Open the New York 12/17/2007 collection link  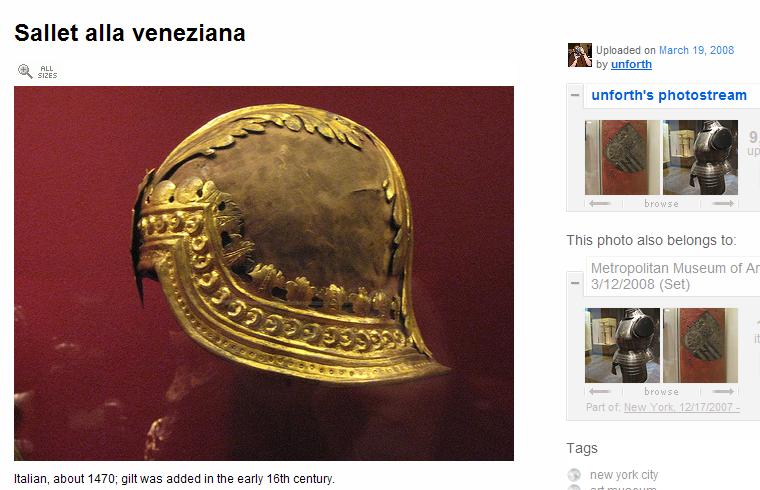click(681, 407)
